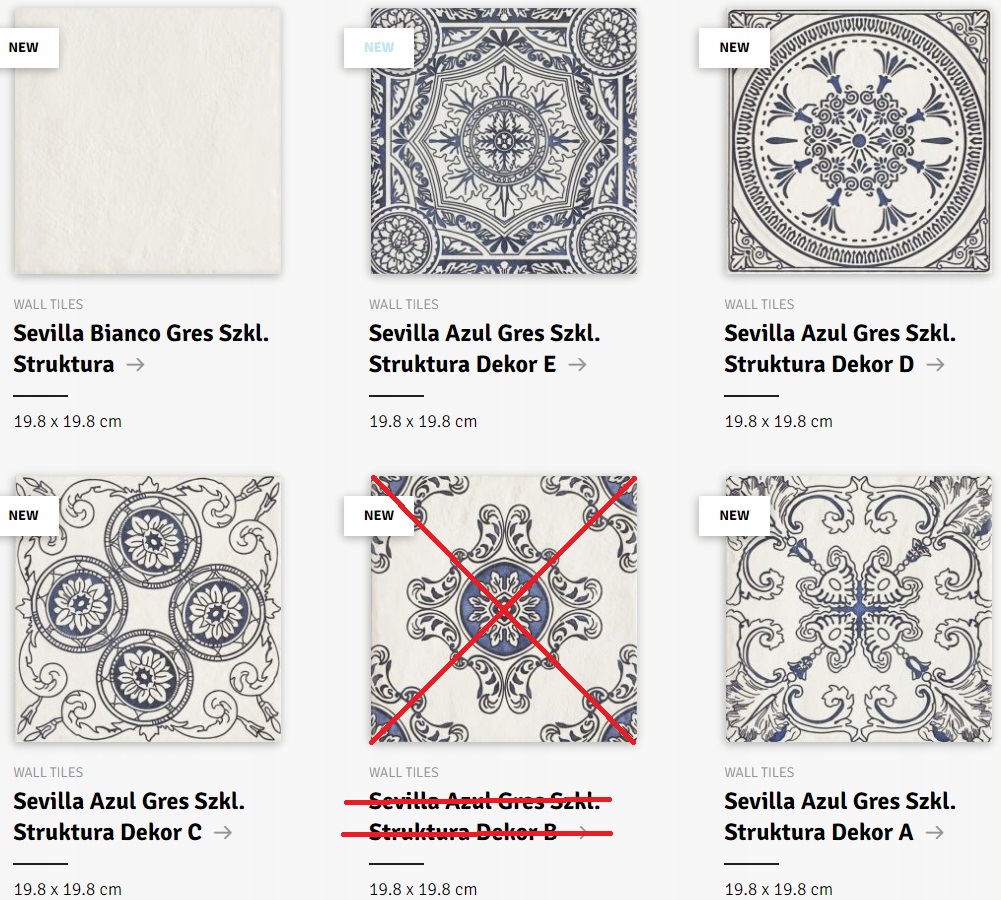Click NEW badge on Dekor D tile
Image resolution: width=1001 pixels, height=900 pixels.
(x=734, y=47)
